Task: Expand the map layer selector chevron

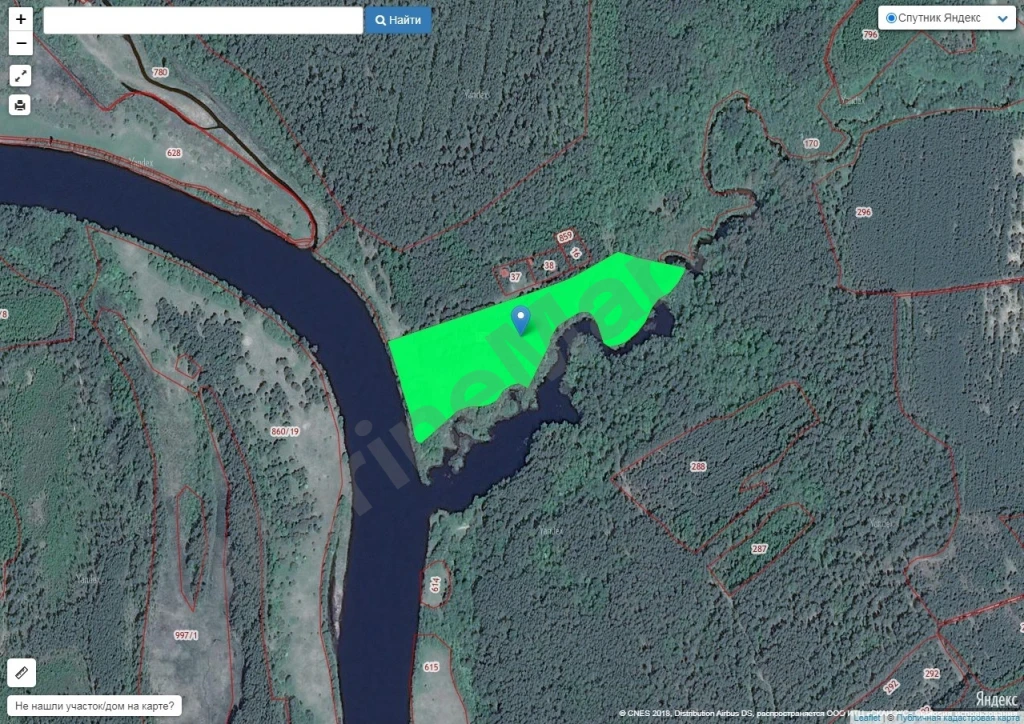Action: pyautogui.click(x=1003, y=19)
